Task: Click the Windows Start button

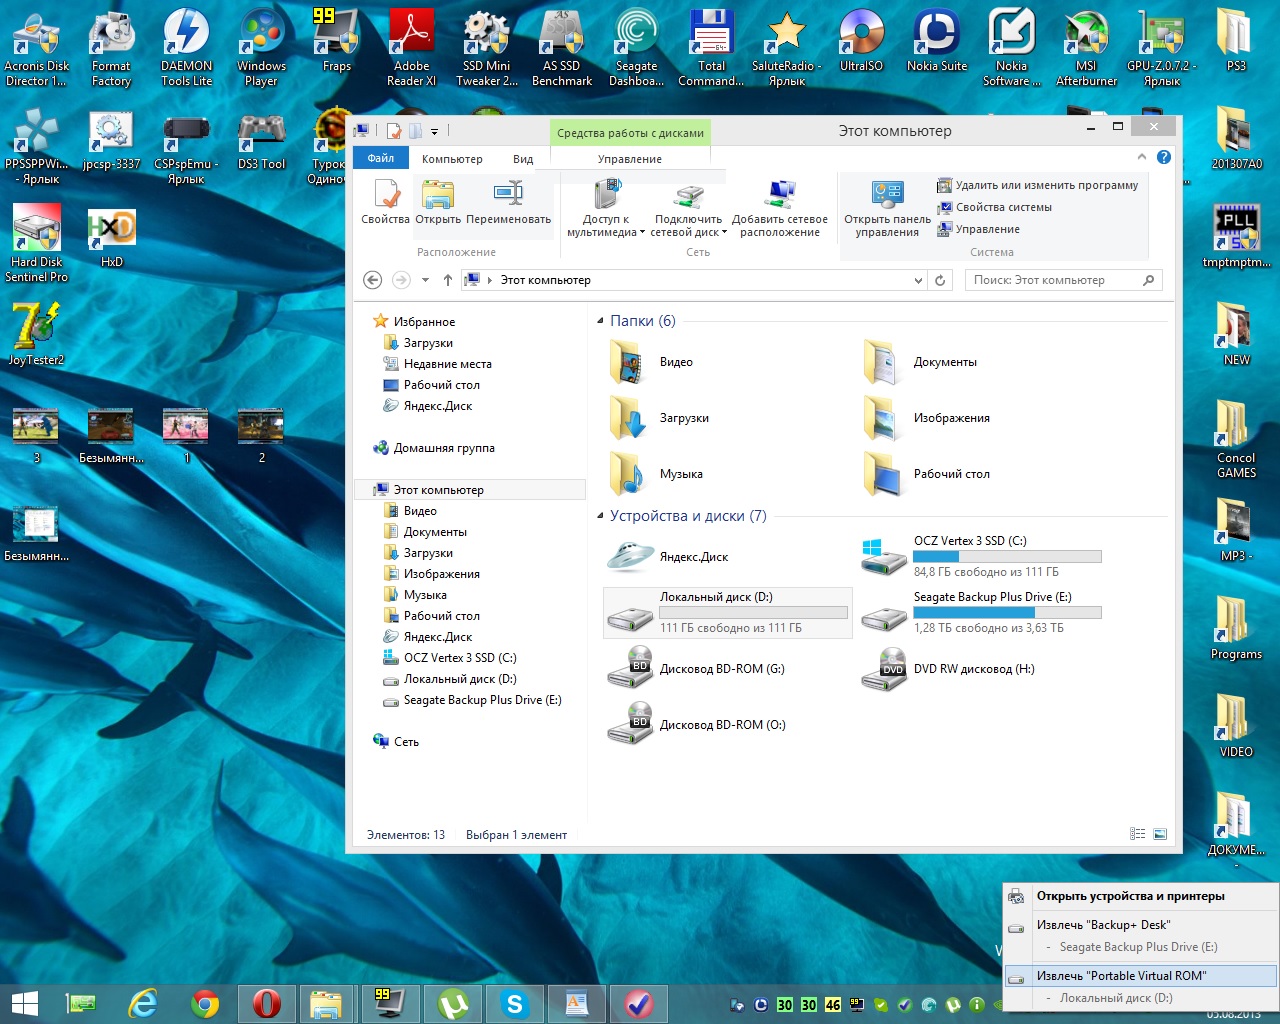Action: pos(24,1003)
